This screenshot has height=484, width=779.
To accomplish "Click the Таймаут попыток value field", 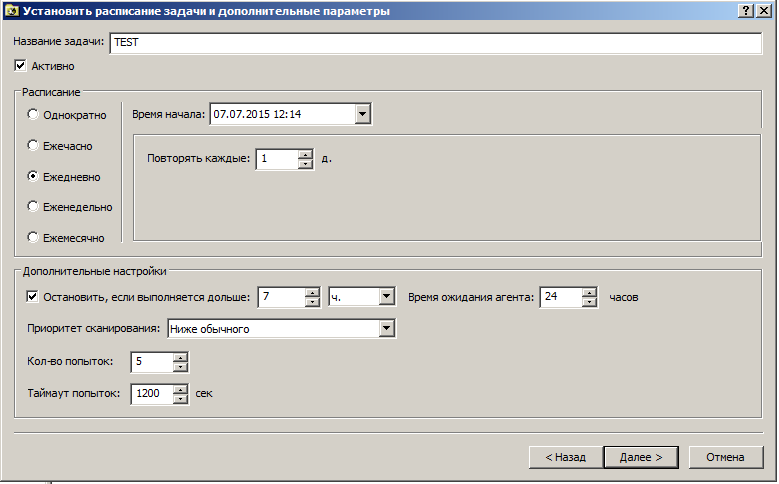I will pyautogui.click(x=152, y=394).
